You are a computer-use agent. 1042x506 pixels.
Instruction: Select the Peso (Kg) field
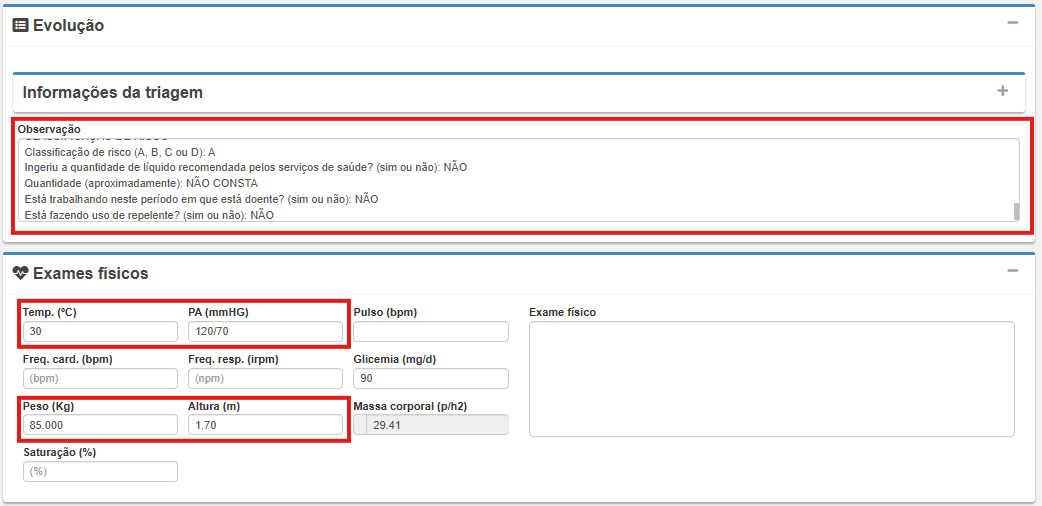[x=100, y=425]
